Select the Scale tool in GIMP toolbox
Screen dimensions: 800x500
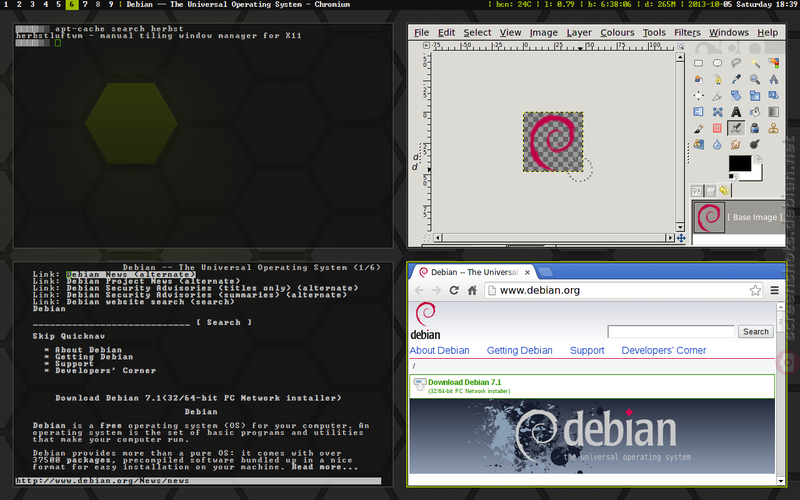755,95
